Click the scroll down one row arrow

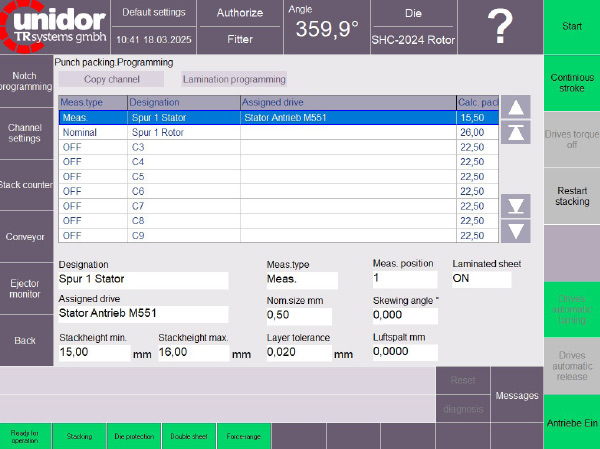[x=515, y=231]
